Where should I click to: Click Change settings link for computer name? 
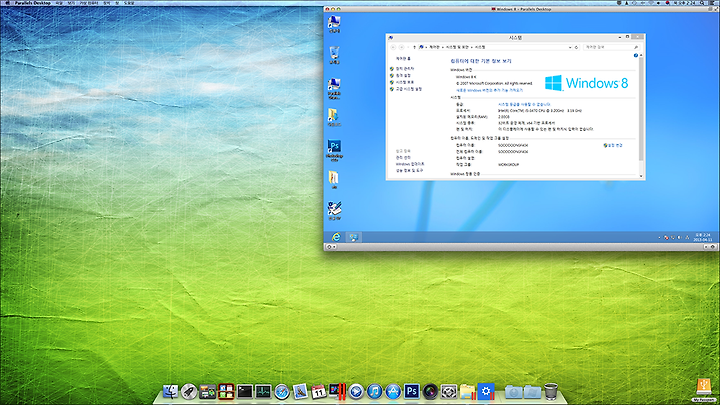pos(615,145)
